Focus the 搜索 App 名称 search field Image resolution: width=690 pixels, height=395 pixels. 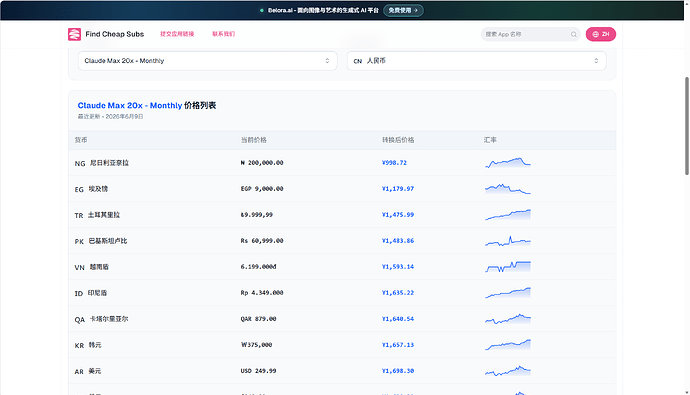tap(530, 34)
